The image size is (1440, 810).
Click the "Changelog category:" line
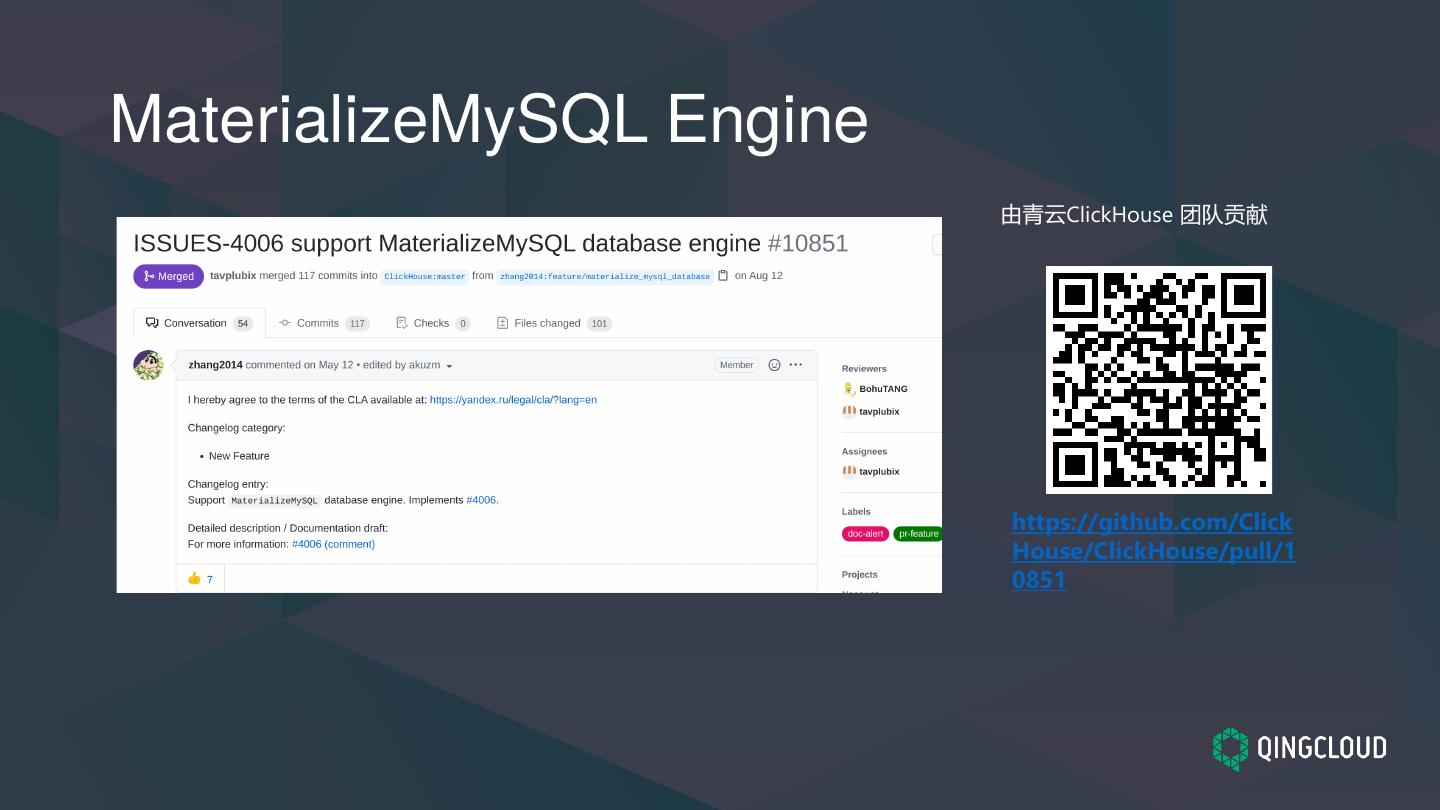point(237,428)
